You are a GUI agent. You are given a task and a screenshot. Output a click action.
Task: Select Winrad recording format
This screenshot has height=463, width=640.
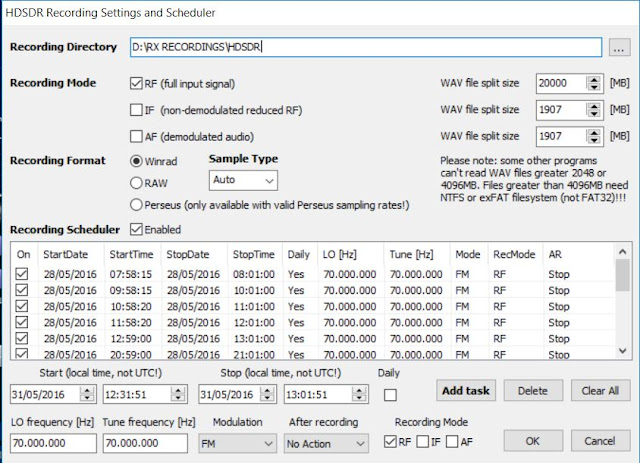click(136, 161)
